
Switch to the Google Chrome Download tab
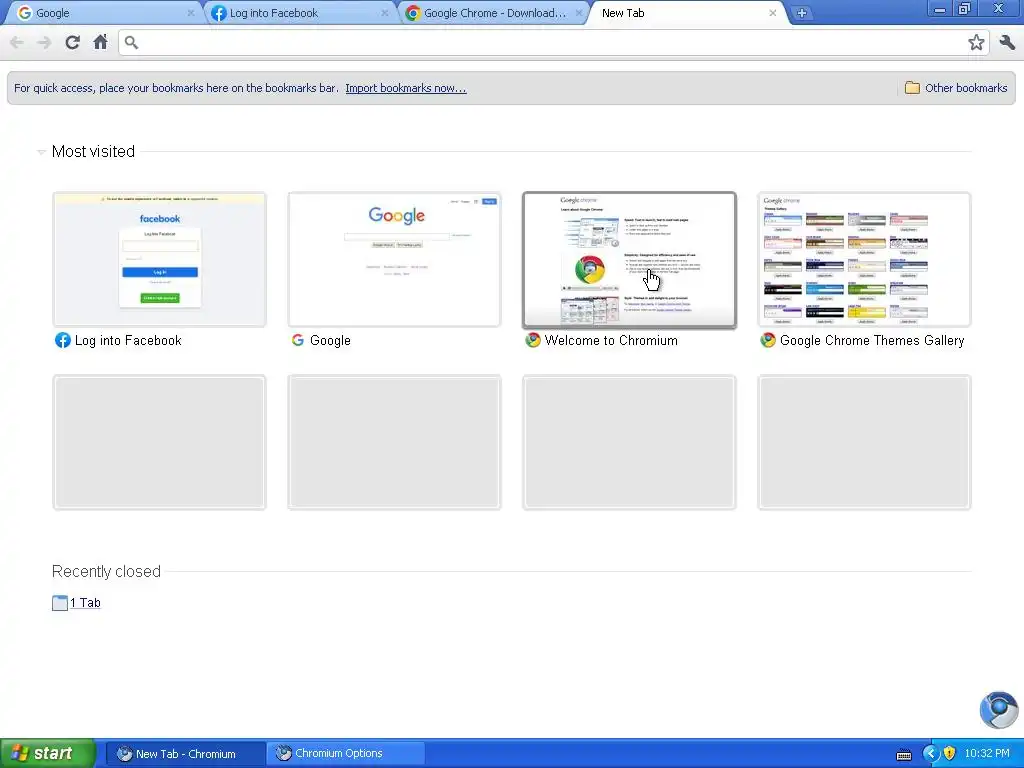click(x=494, y=13)
